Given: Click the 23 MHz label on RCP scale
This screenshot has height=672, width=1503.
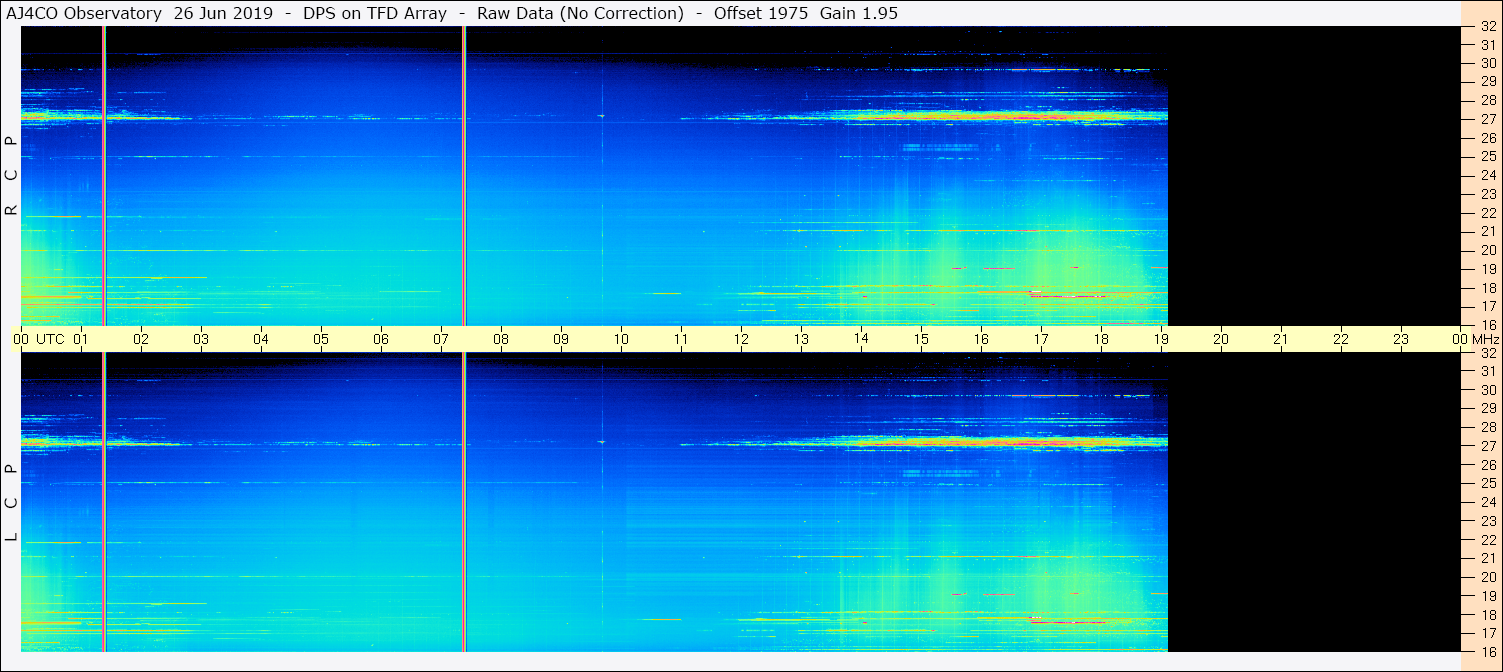Looking at the screenshot, I should coord(1488,194).
